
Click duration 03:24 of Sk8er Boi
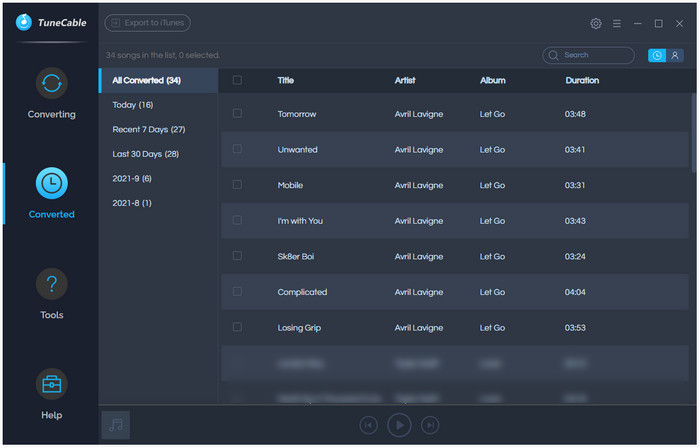(575, 257)
